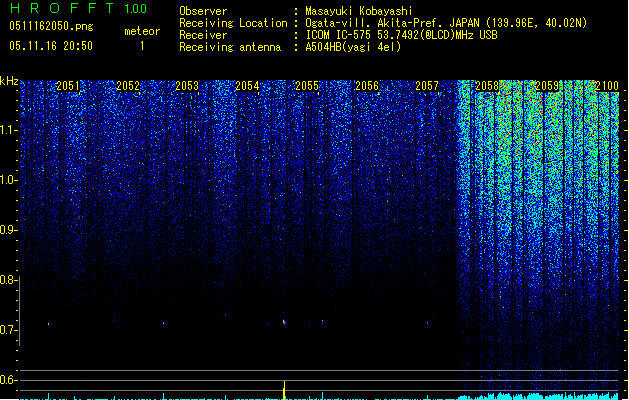629x400 pixels.
Task: Click the 2056 time marker
Action: (367, 86)
